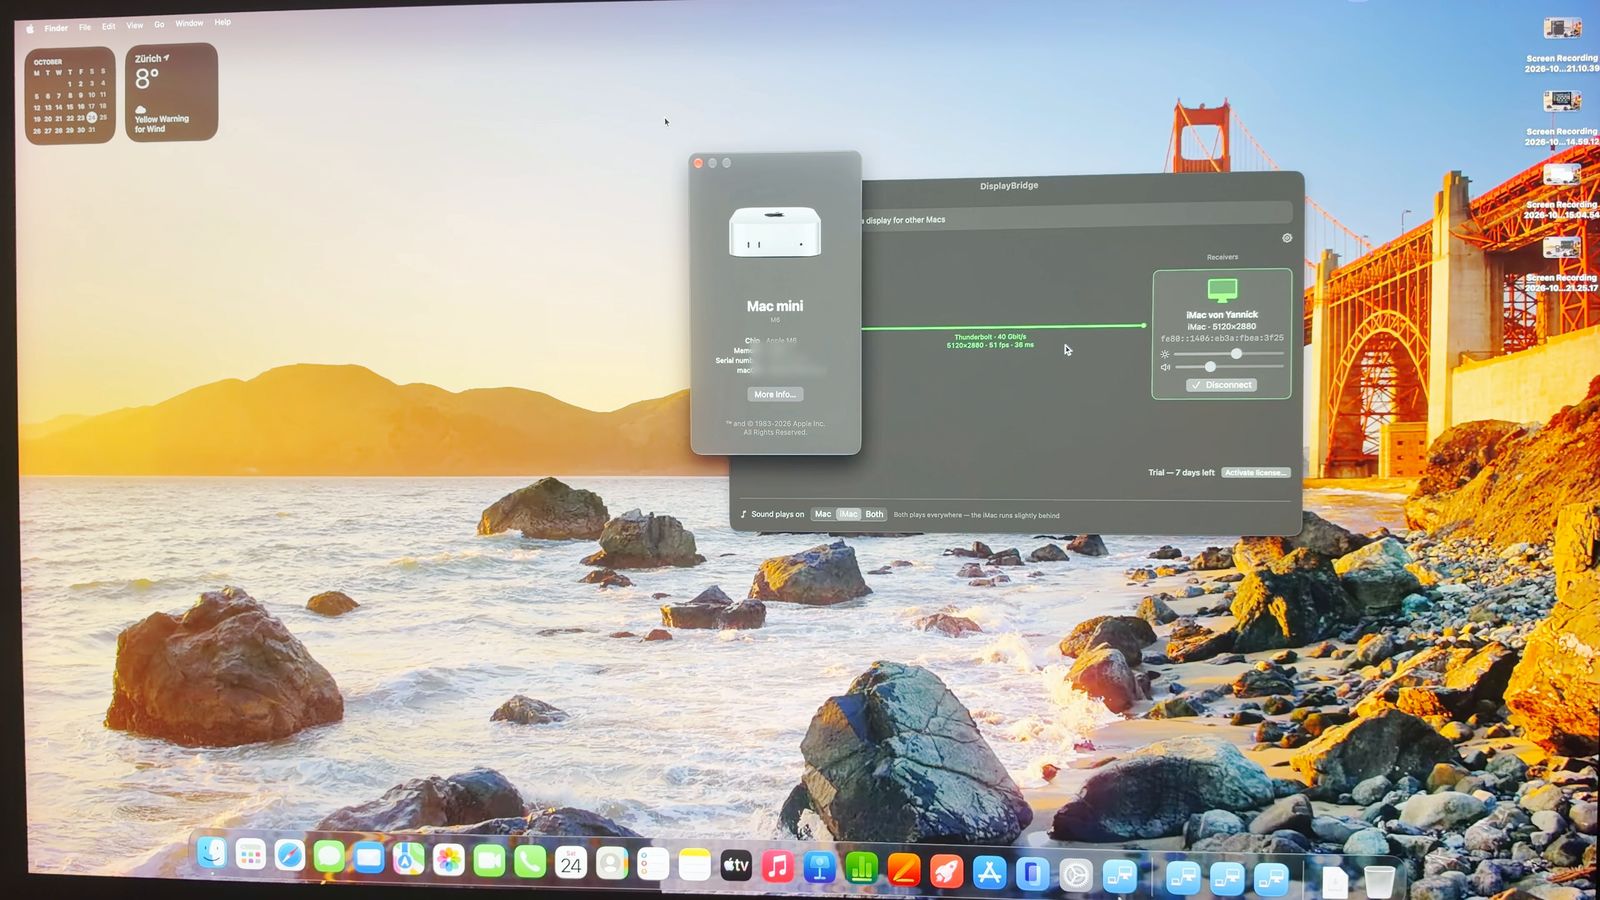The height and width of the screenshot is (900, 1600).
Task: Launch the red rocket app in the Dock
Action: pos(946,871)
